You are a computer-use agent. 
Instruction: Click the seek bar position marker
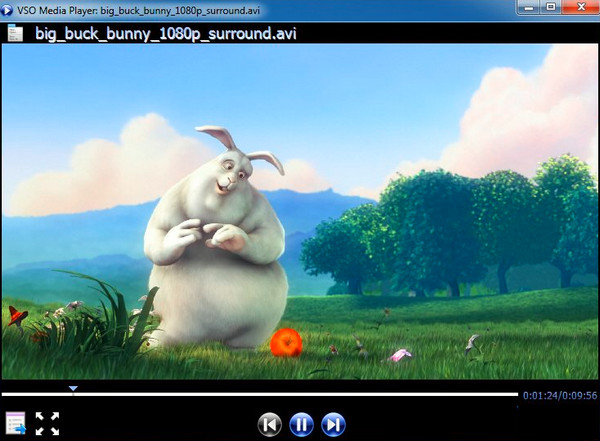click(x=73, y=389)
